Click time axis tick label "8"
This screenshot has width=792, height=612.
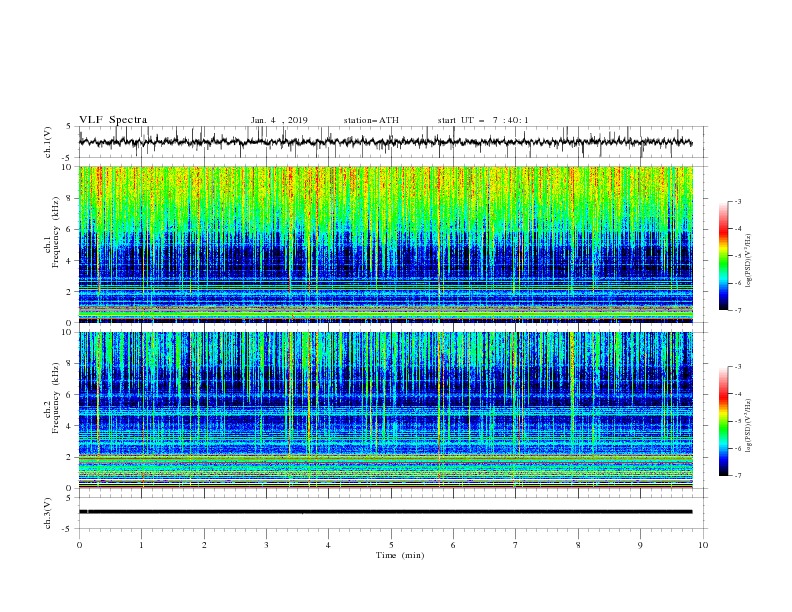point(578,545)
